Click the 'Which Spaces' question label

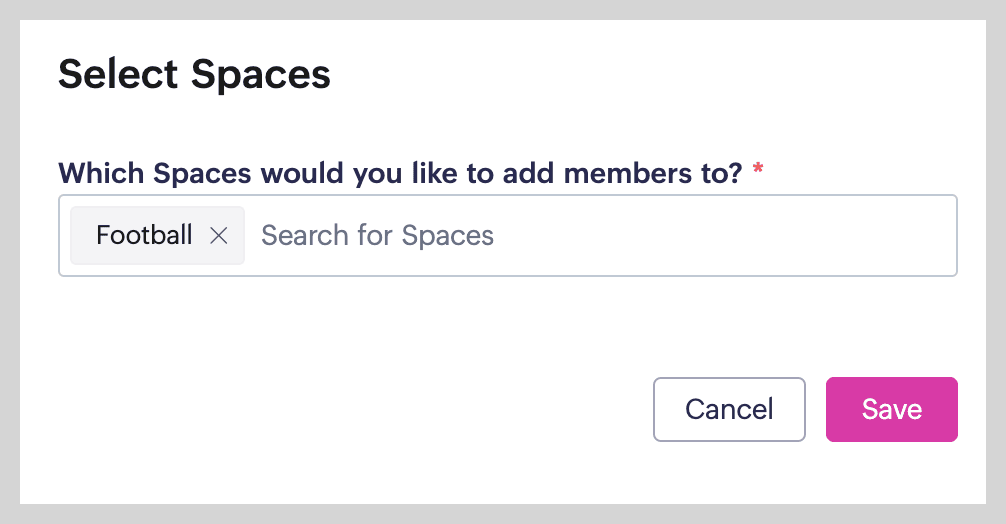click(x=400, y=173)
